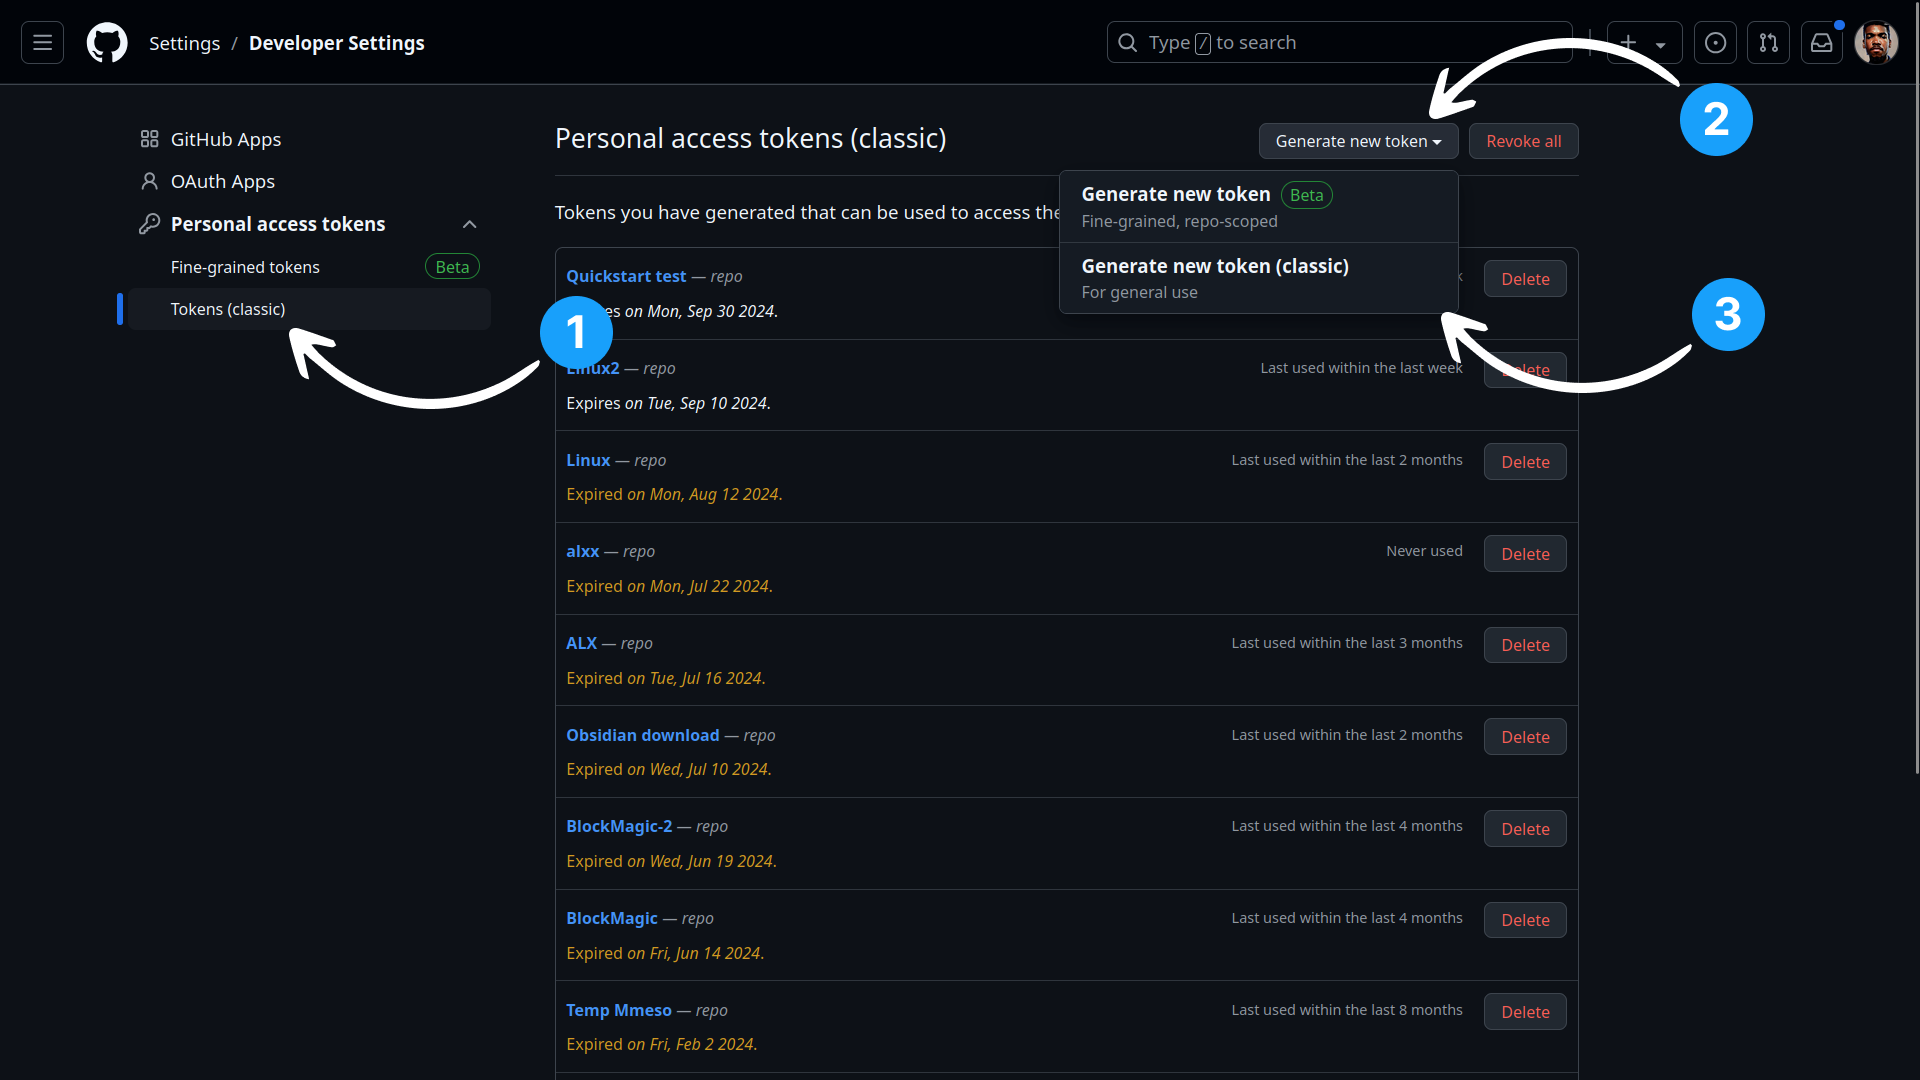Click Developer Settings breadcrumb
This screenshot has width=1920, height=1080.
click(x=337, y=43)
